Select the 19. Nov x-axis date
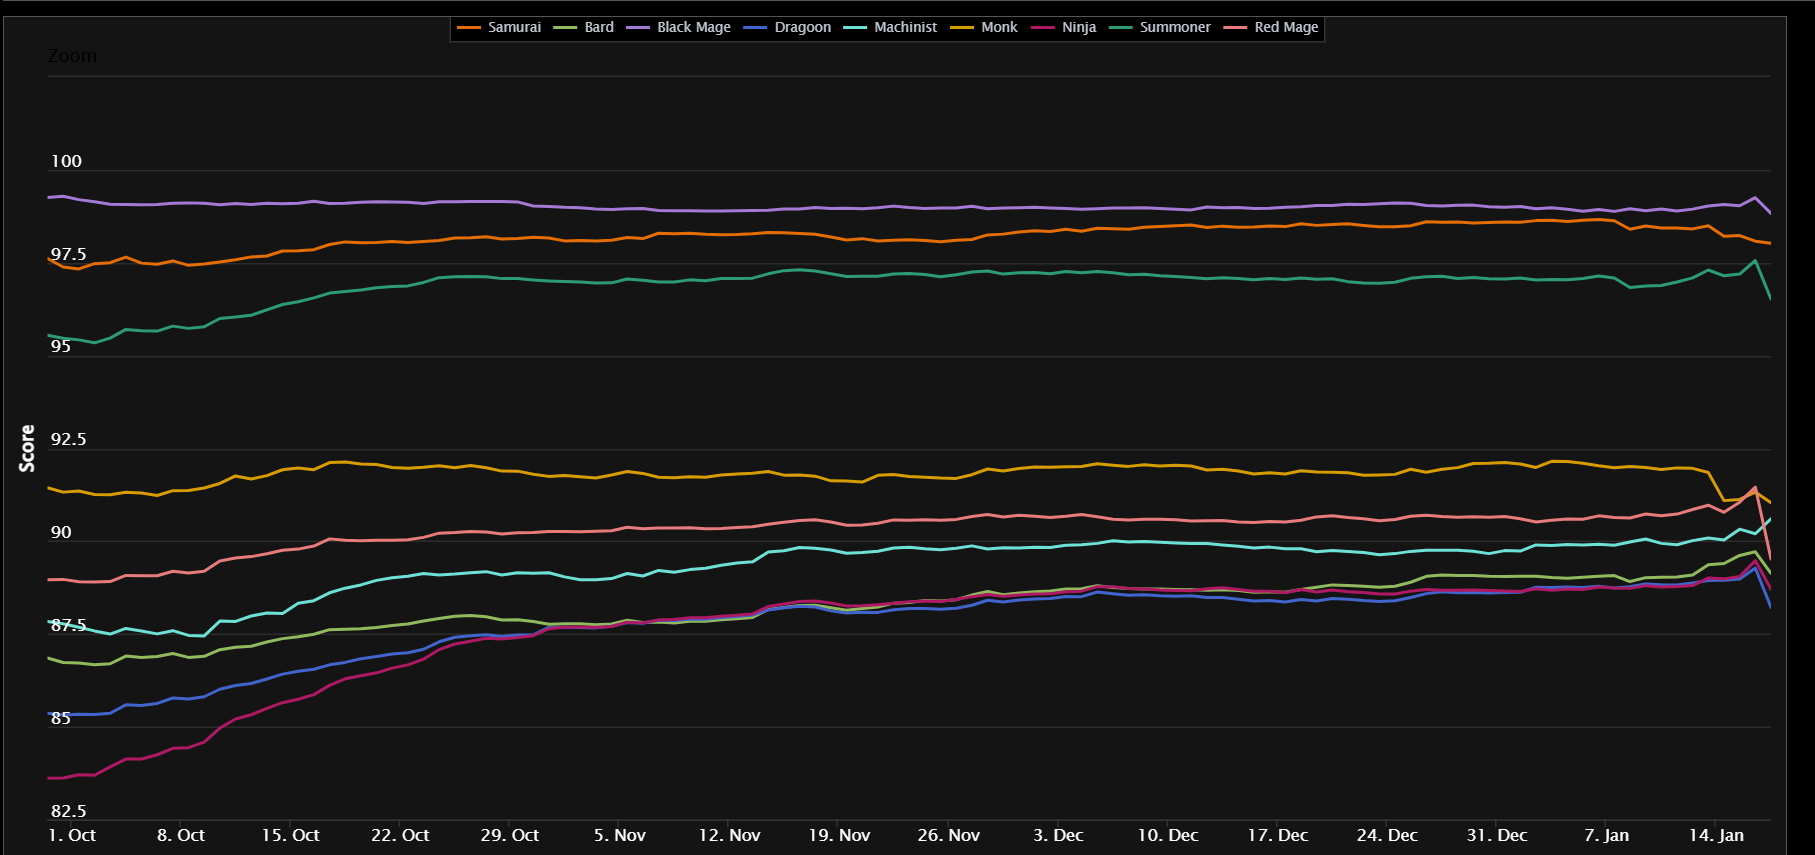 tap(839, 835)
